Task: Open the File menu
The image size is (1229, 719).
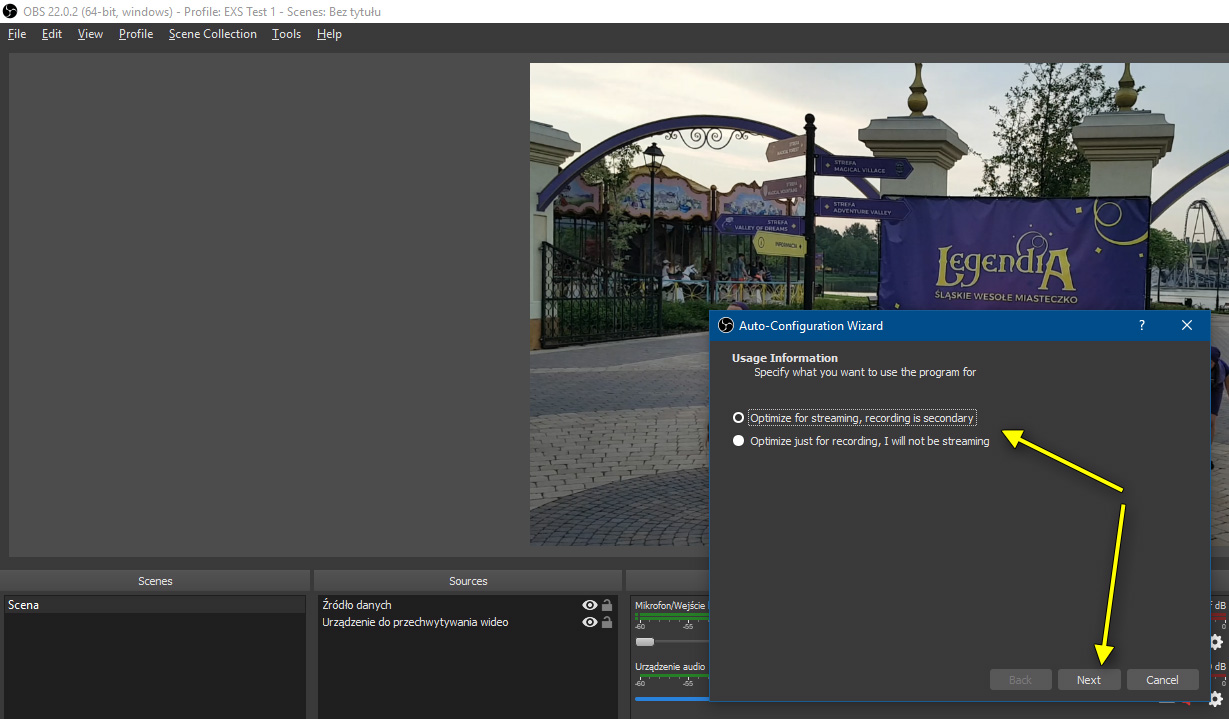Action: [17, 34]
